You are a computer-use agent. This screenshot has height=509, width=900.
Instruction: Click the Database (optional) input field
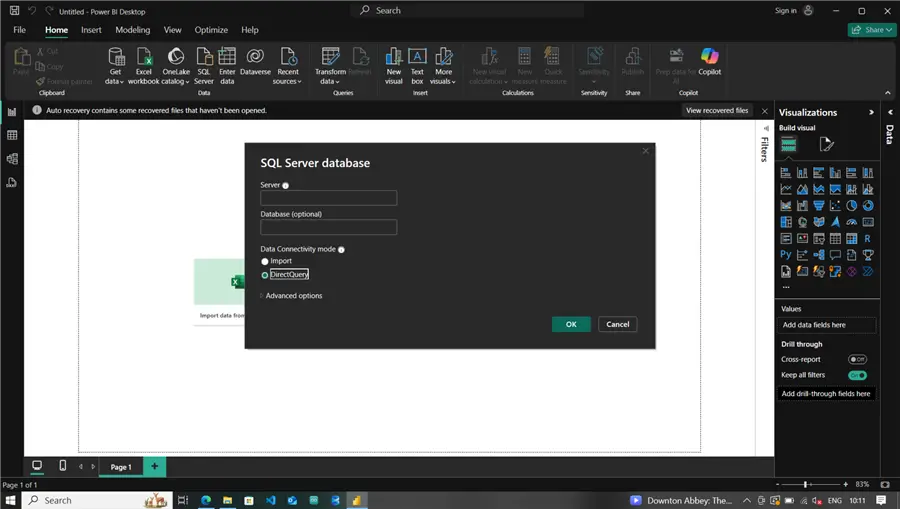pos(328,227)
